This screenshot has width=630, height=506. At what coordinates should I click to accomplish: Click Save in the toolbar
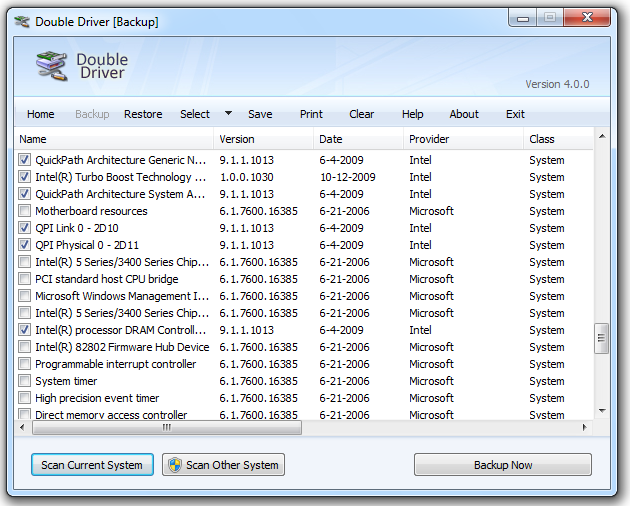pyautogui.click(x=260, y=114)
